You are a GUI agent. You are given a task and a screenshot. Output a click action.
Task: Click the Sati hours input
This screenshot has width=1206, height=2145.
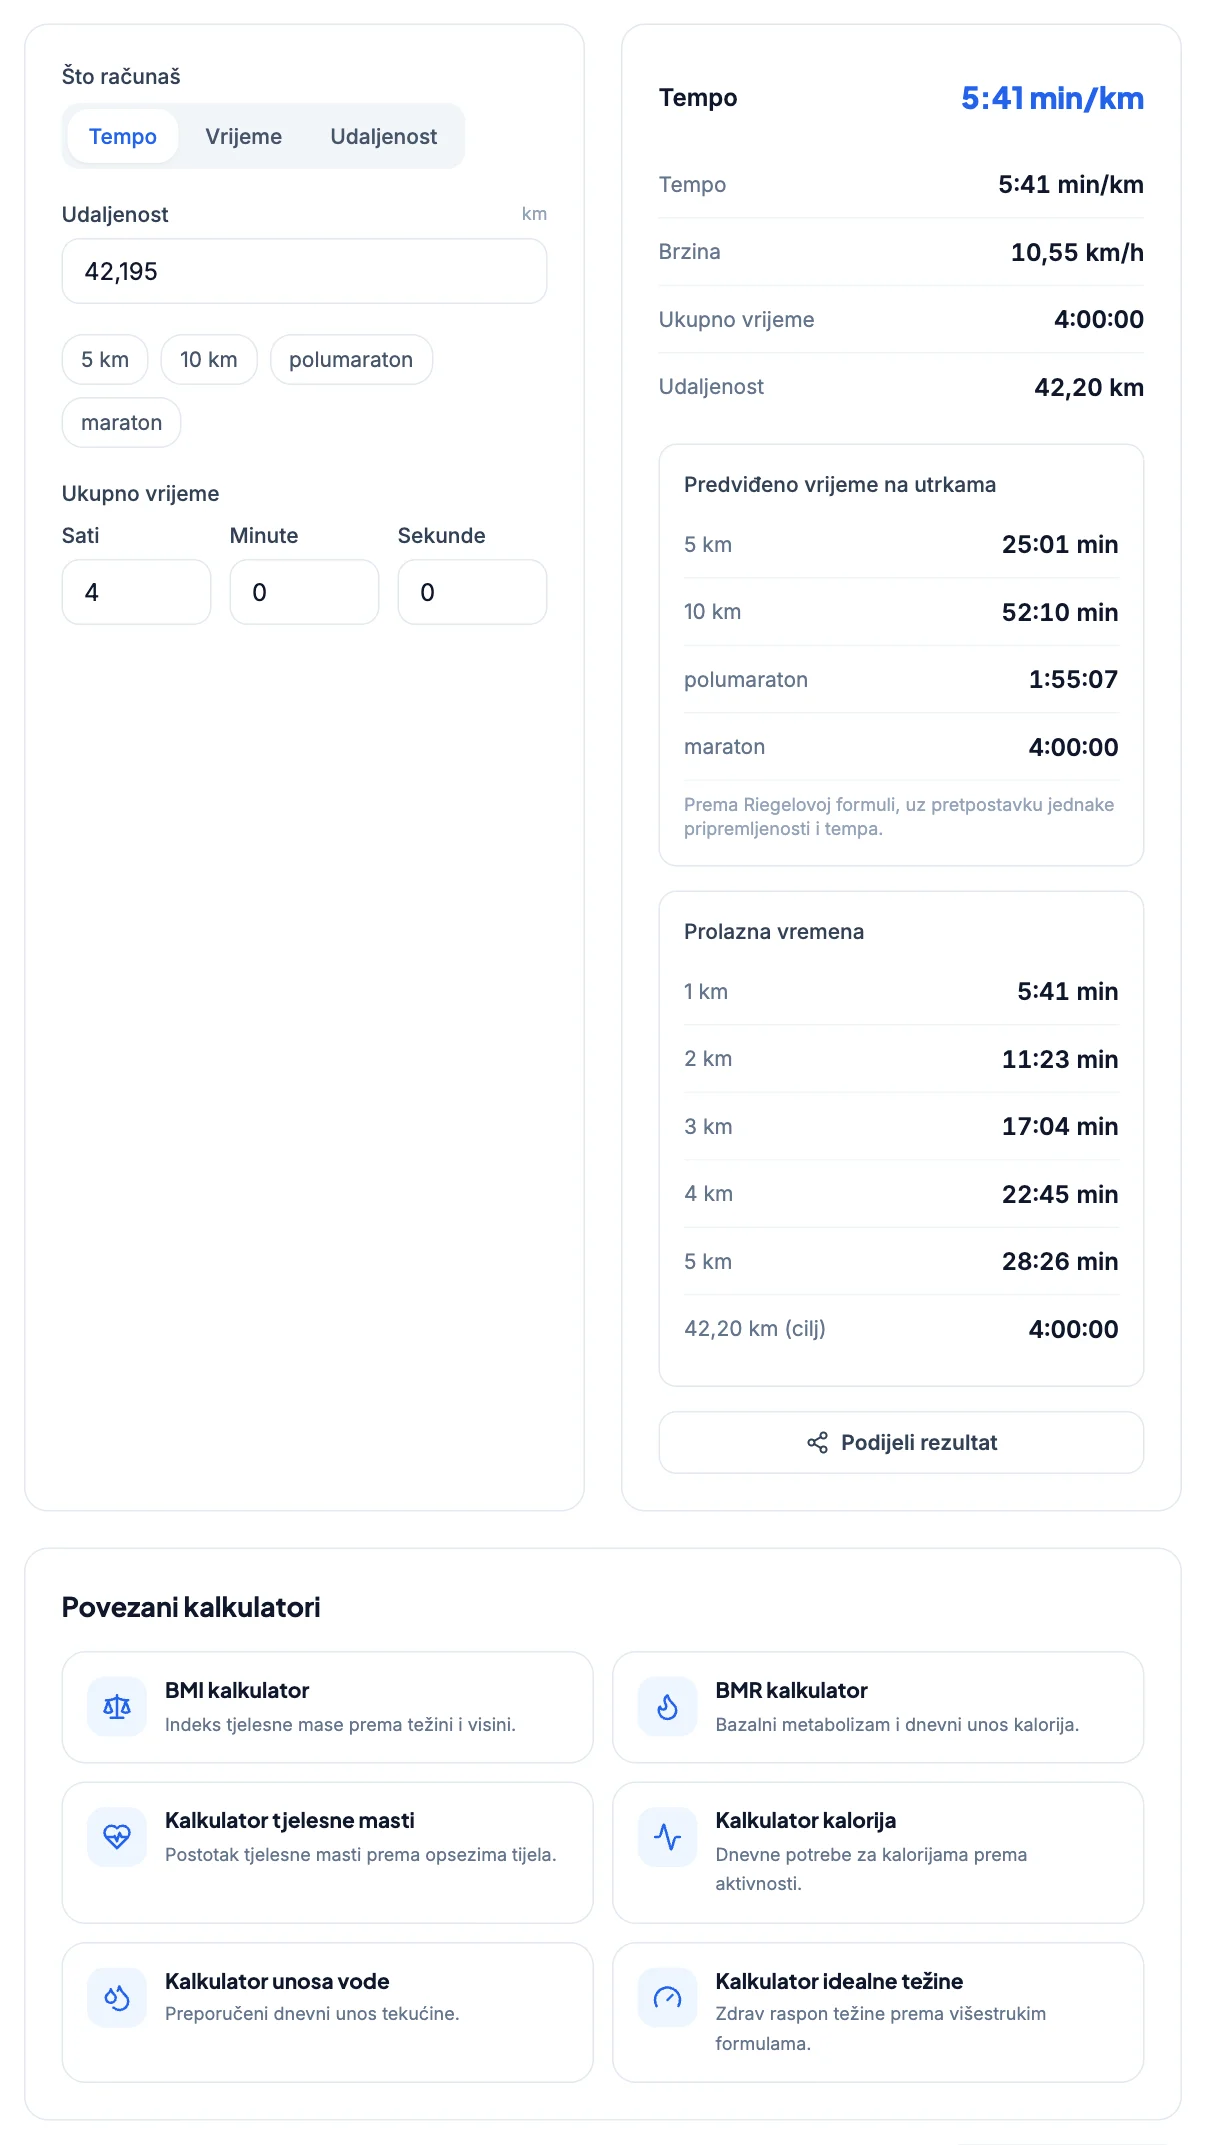[x=136, y=592]
